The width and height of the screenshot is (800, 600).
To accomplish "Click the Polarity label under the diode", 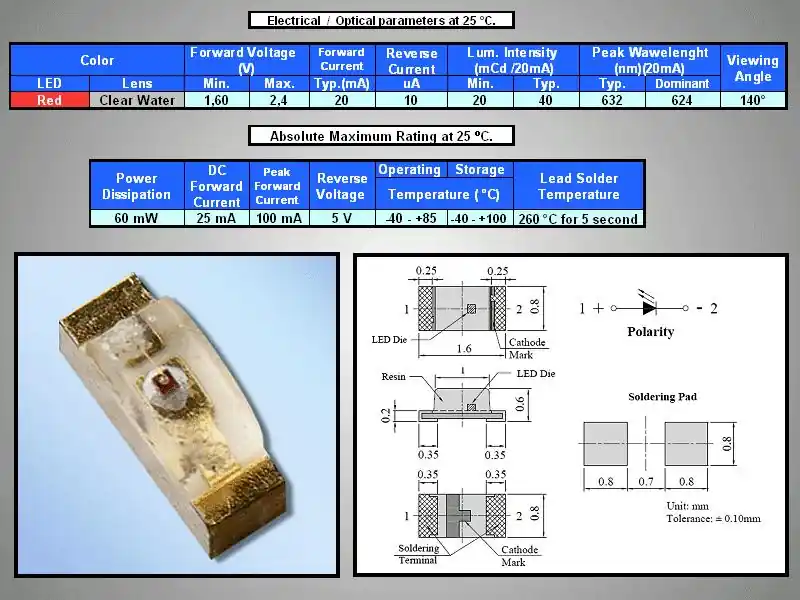I will 650,332.
